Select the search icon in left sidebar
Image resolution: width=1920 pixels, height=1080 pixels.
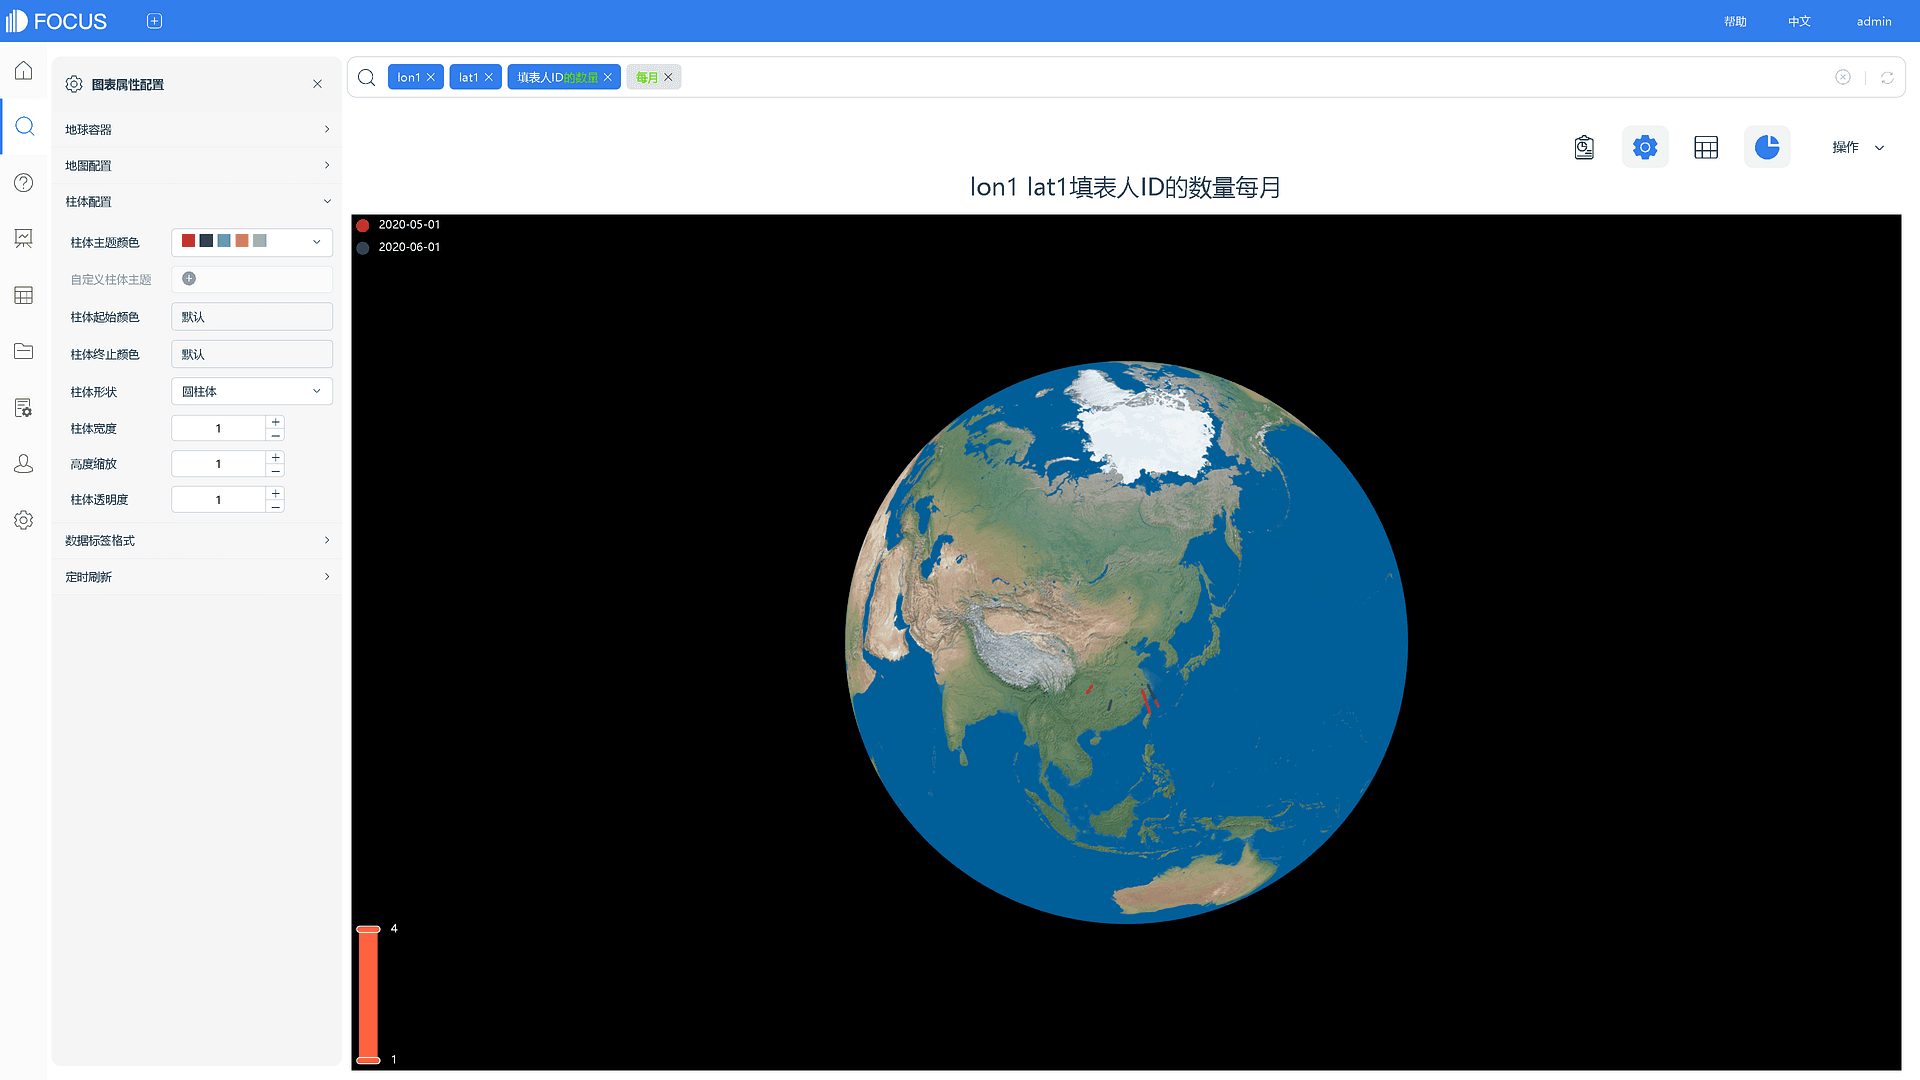pos(25,126)
